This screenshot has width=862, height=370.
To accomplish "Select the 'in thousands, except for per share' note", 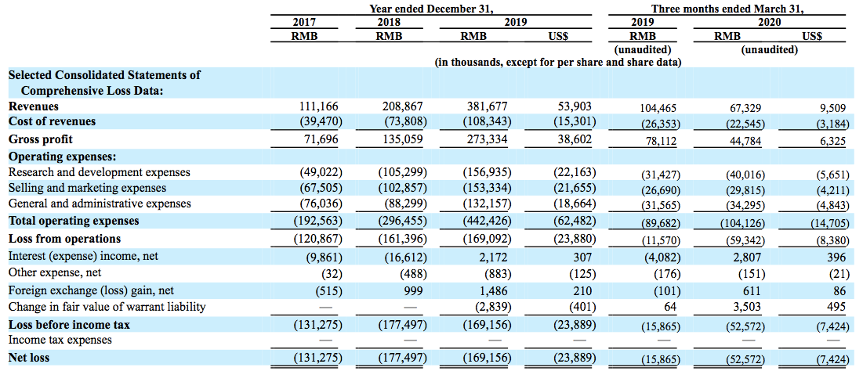I will coord(559,62).
